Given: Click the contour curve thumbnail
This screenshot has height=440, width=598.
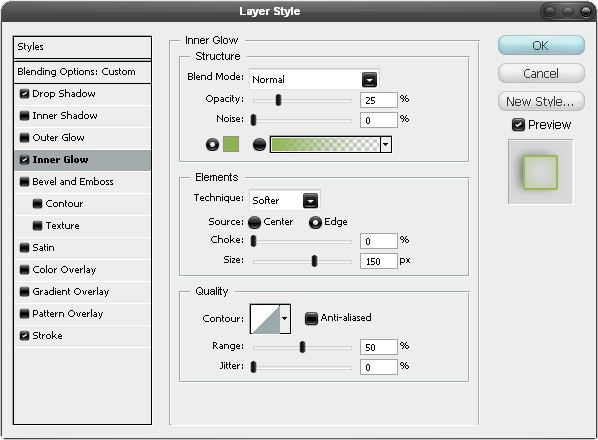Looking at the screenshot, I should (x=265, y=319).
